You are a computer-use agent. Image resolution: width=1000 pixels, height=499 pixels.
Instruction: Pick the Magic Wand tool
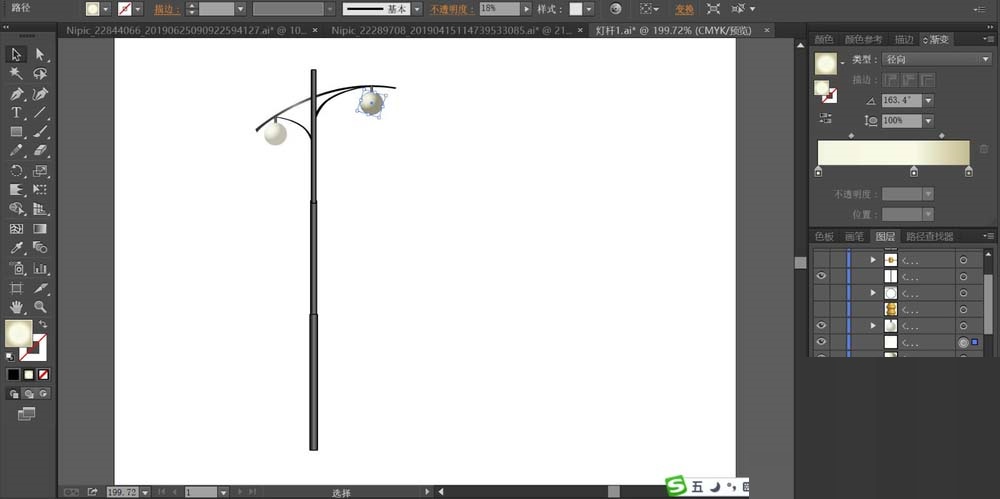coord(17,74)
